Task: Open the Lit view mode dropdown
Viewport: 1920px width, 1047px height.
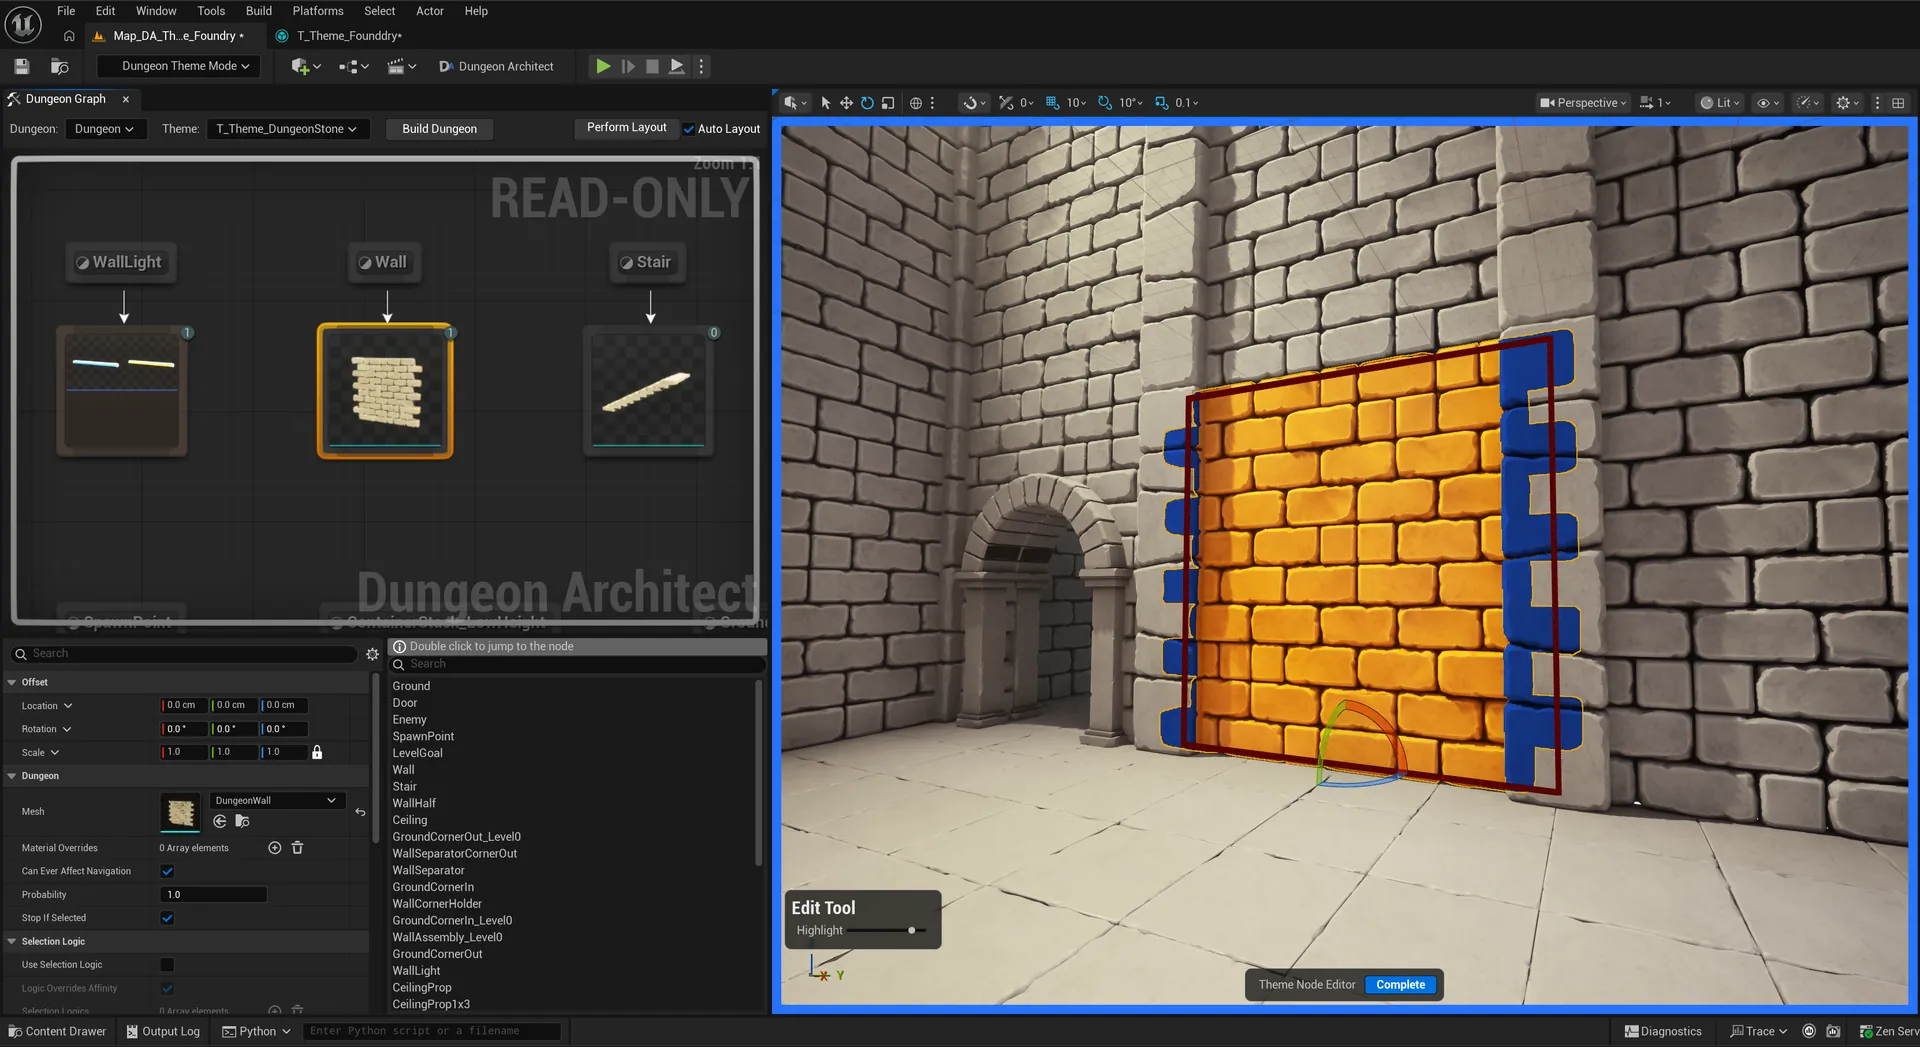Action: point(1720,103)
